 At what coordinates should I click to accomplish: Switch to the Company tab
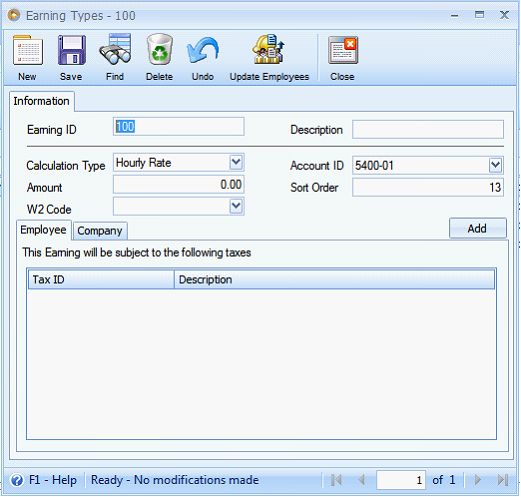tap(100, 231)
